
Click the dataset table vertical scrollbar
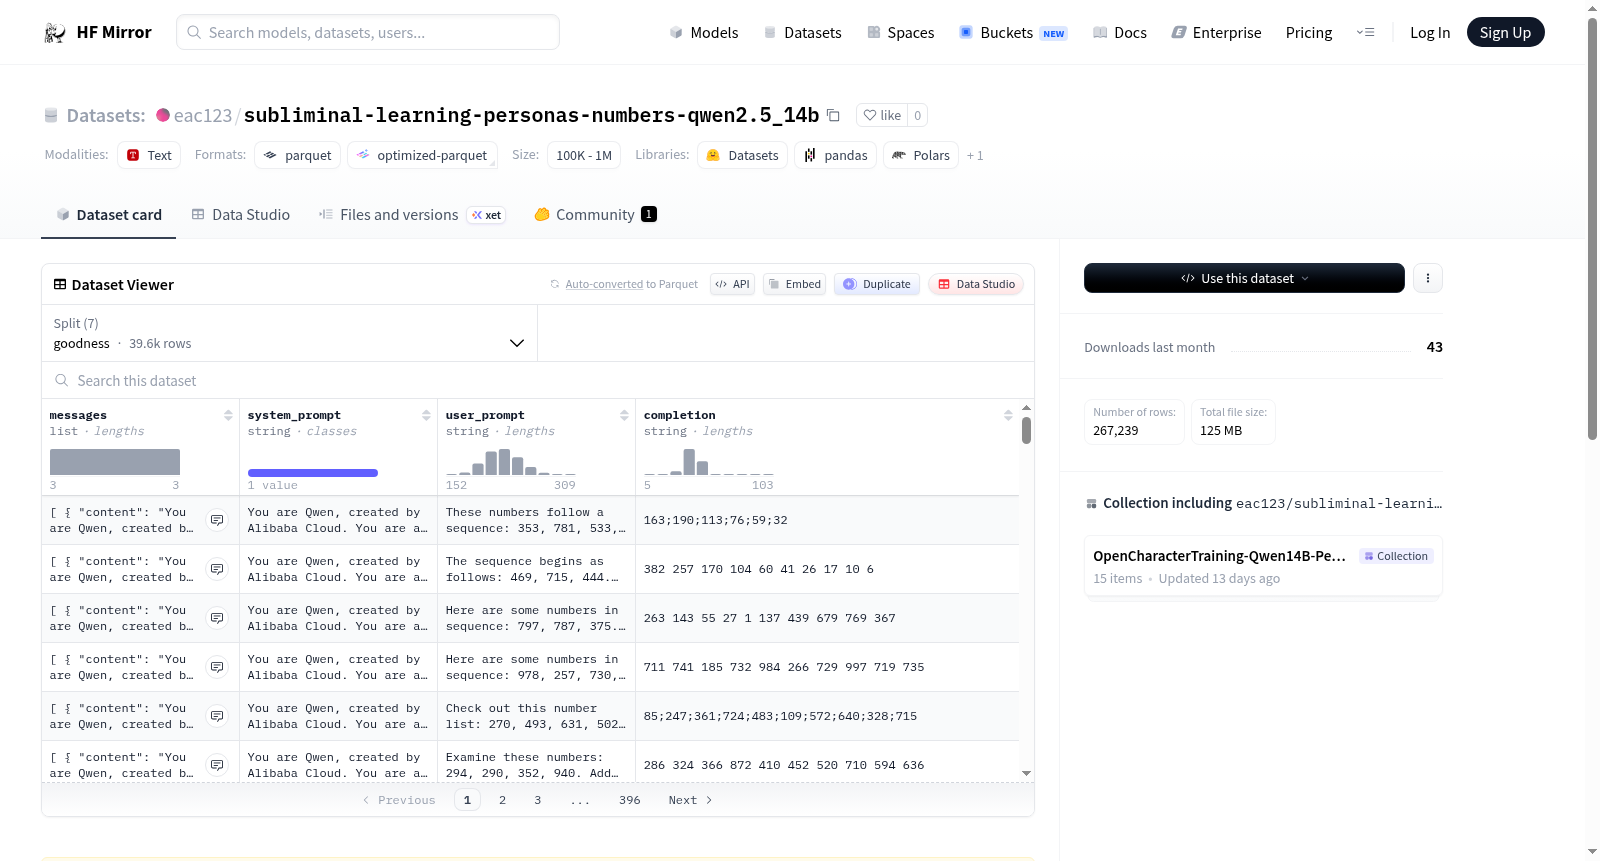(x=1026, y=431)
